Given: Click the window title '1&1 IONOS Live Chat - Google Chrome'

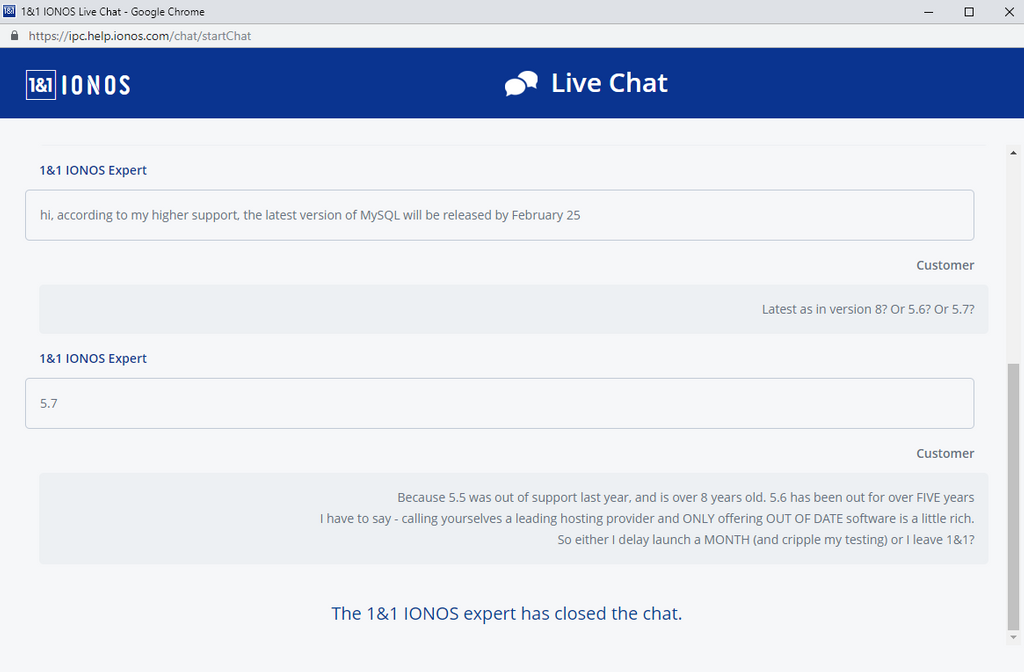Looking at the screenshot, I should (x=112, y=12).
